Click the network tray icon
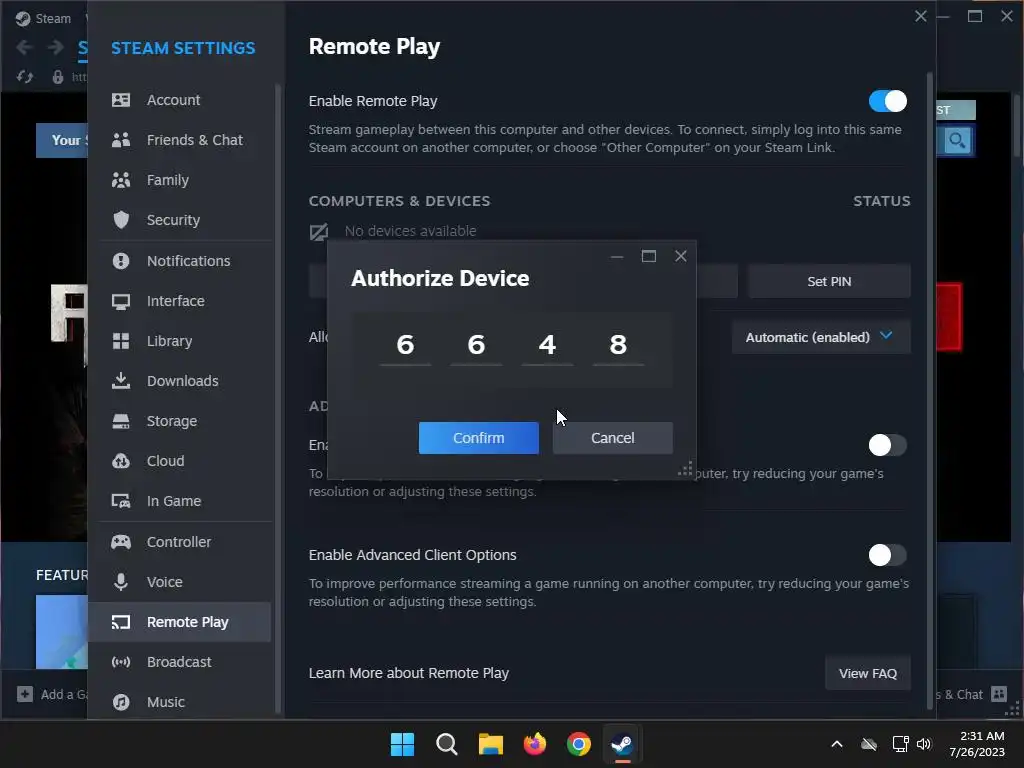1024x768 pixels. [900, 744]
